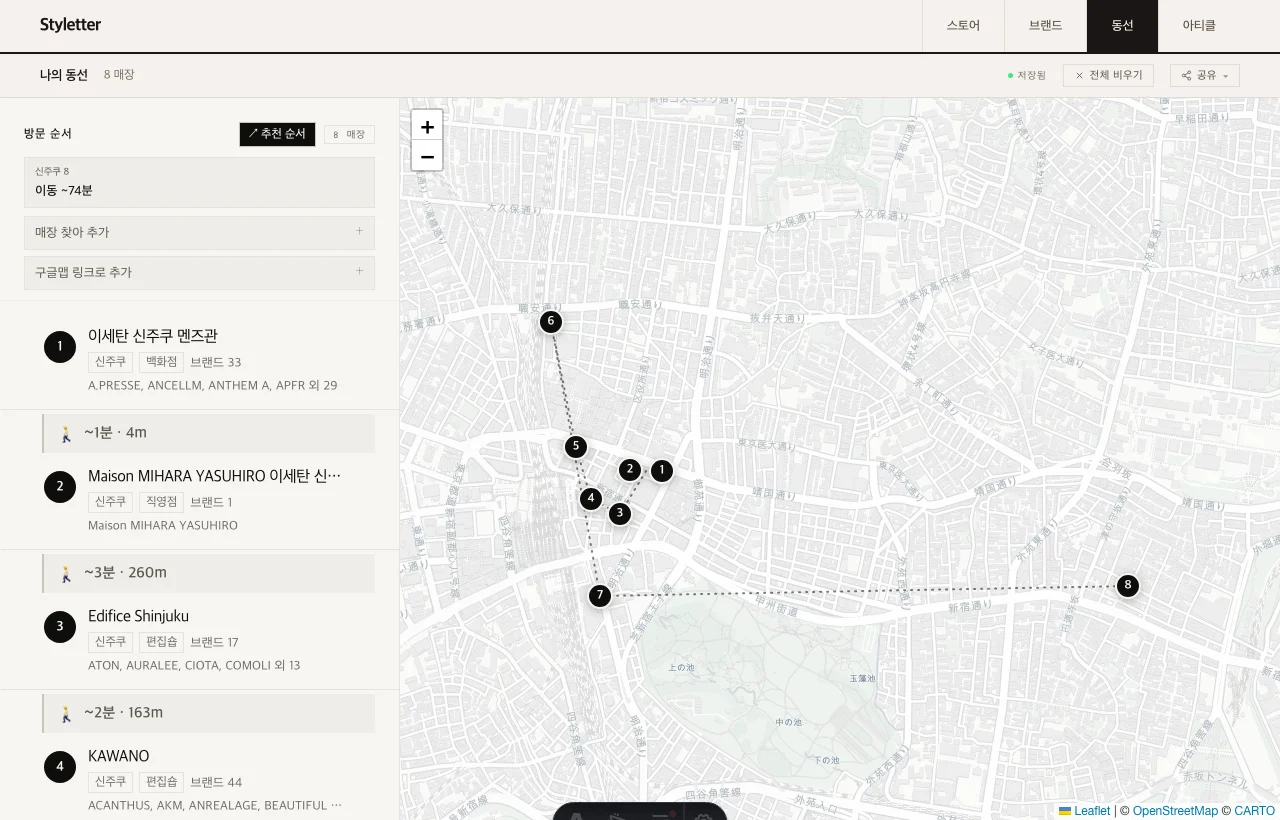Click the 저장됨 saved status indicator
This screenshot has width=1280, height=820.
pyautogui.click(x=1027, y=75)
